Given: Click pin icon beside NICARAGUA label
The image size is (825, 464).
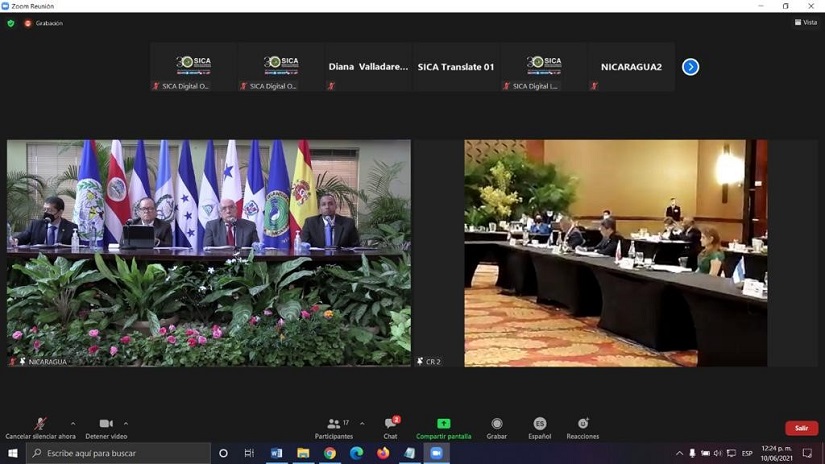Looking at the screenshot, I should point(23,361).
